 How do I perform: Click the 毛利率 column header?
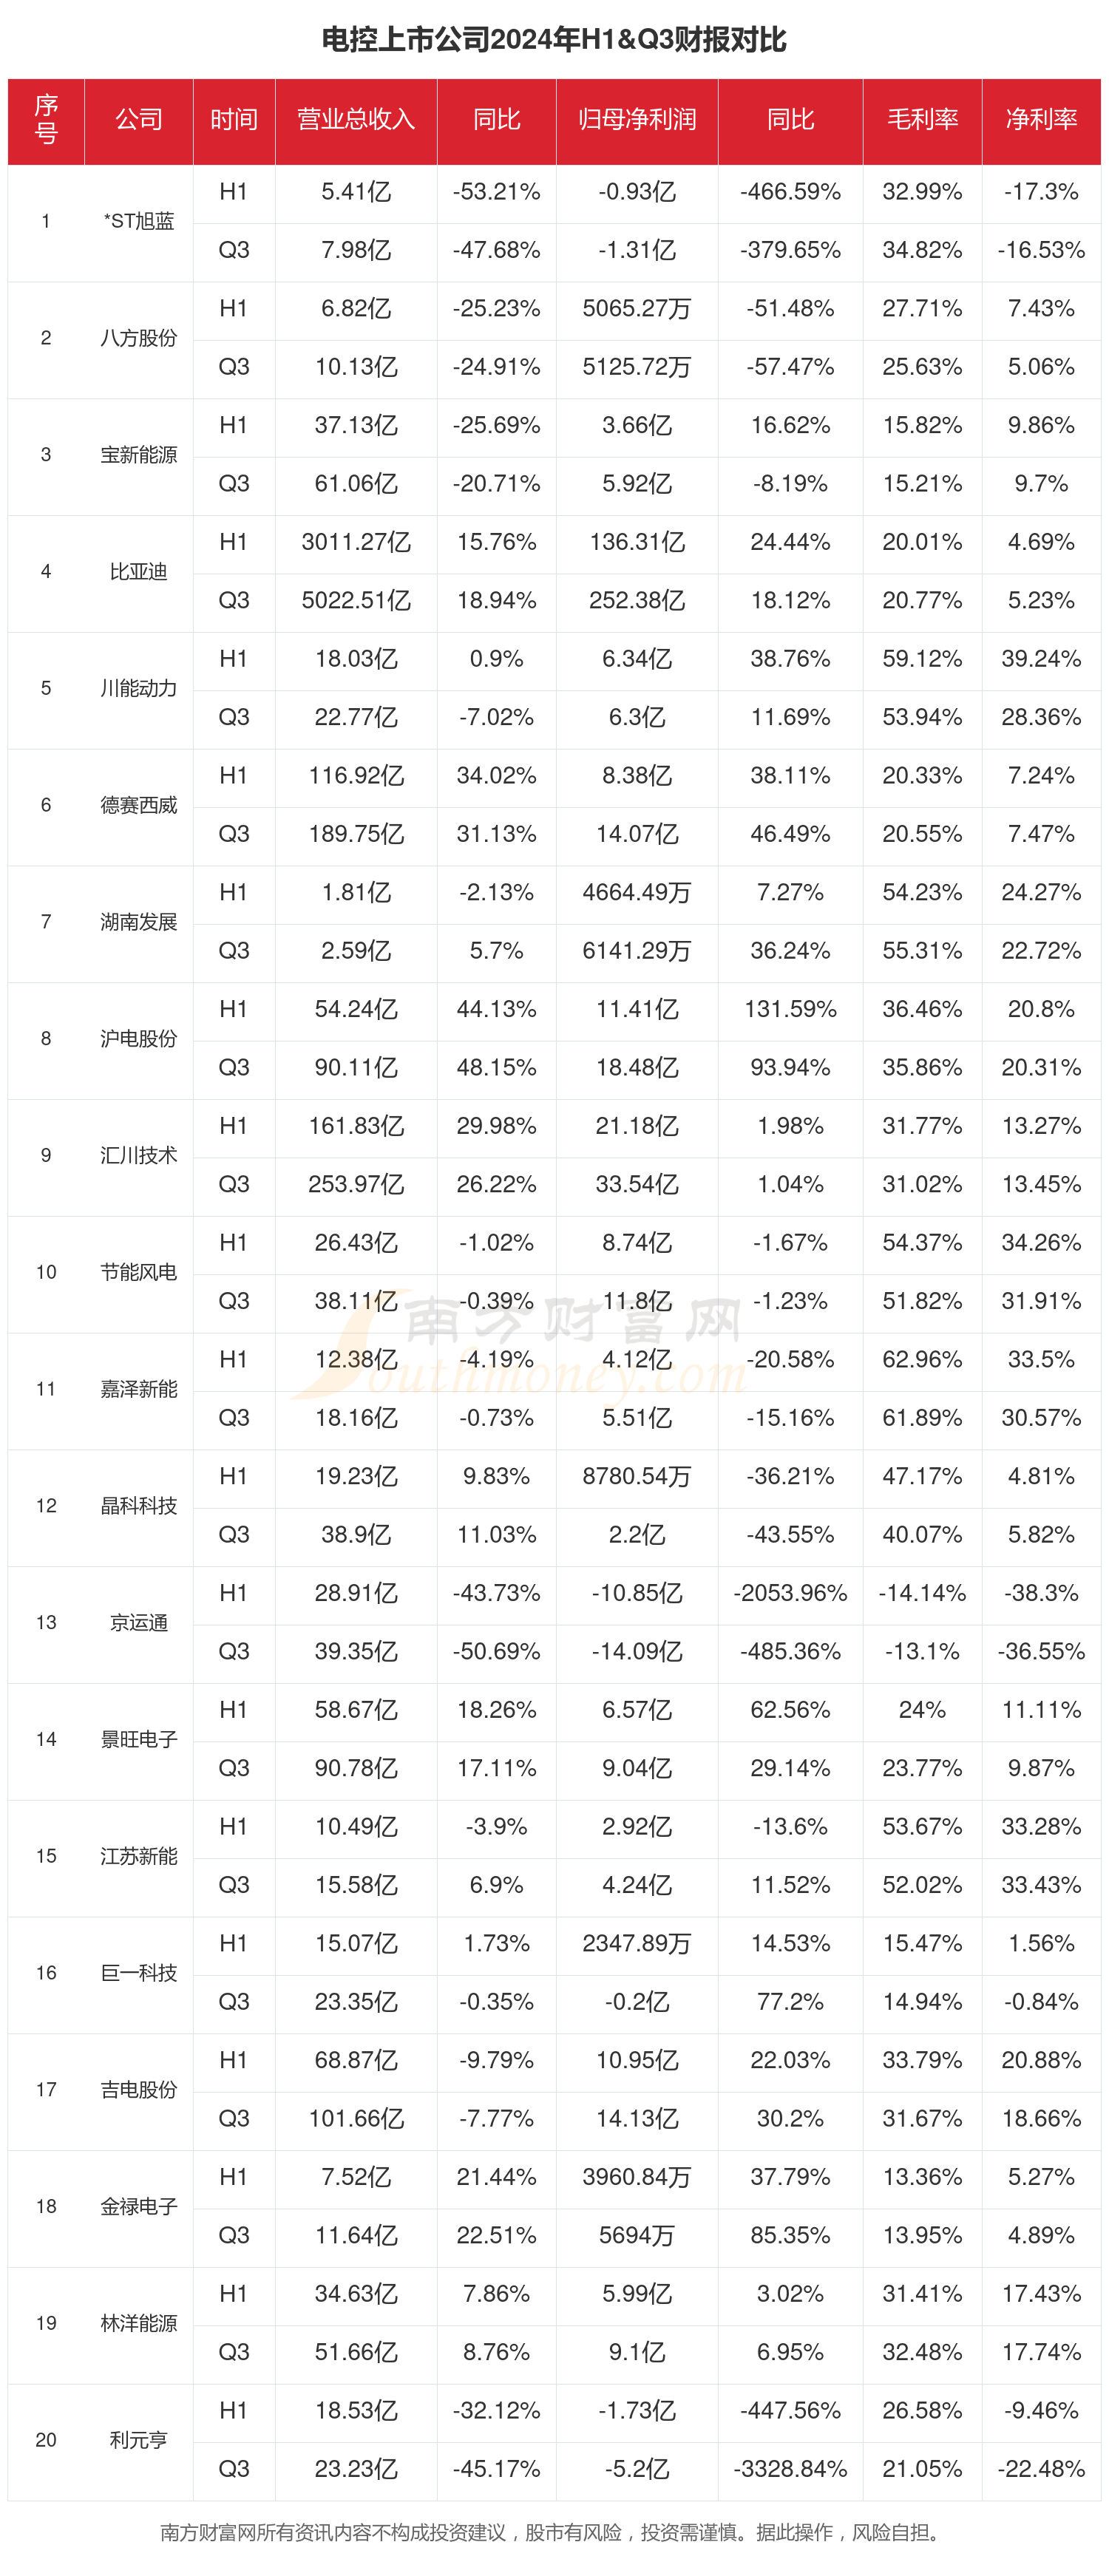921,120
